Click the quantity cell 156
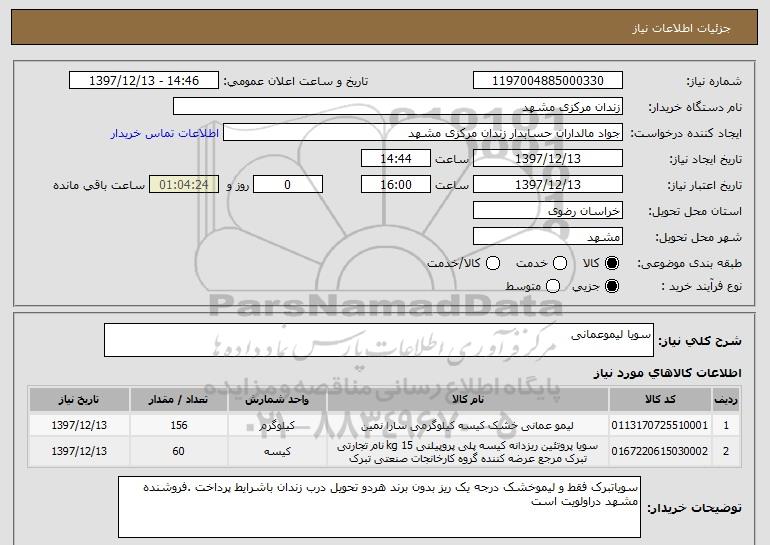The image size is (770, 545). coord(179,425)
